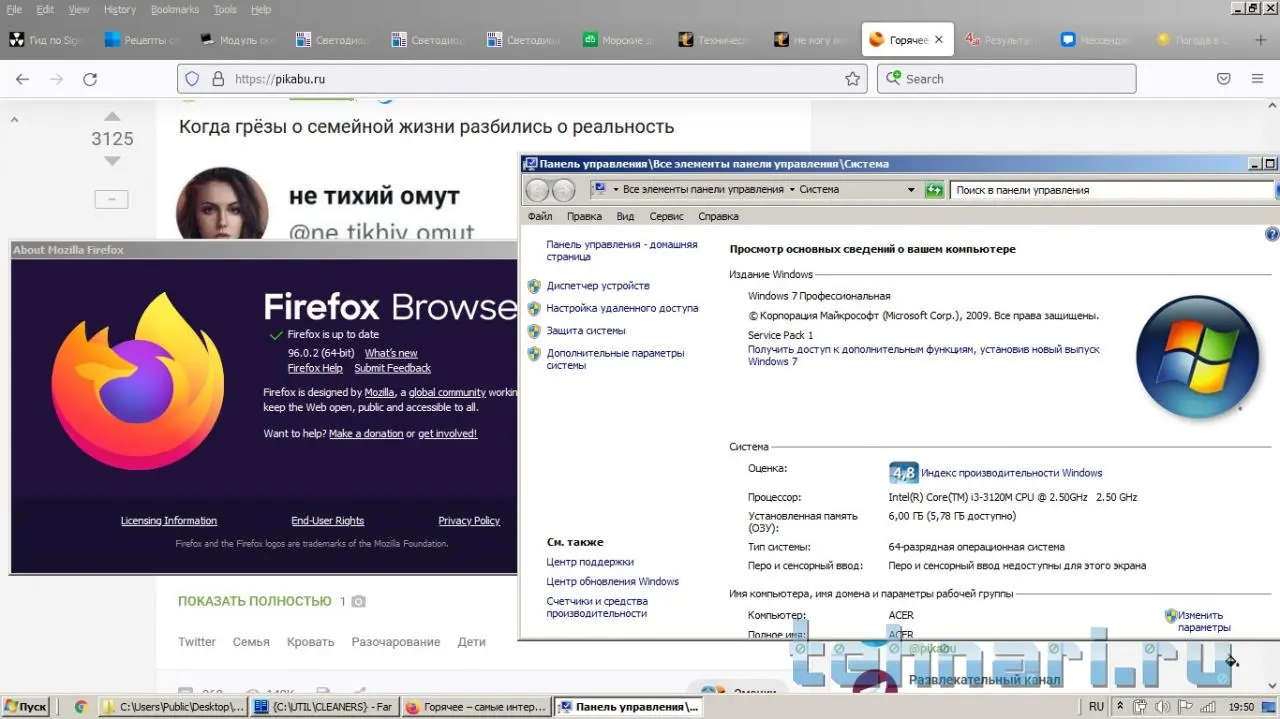Open the Правка menu
The width and height of the screenshot is (1280, 719).
584,216
